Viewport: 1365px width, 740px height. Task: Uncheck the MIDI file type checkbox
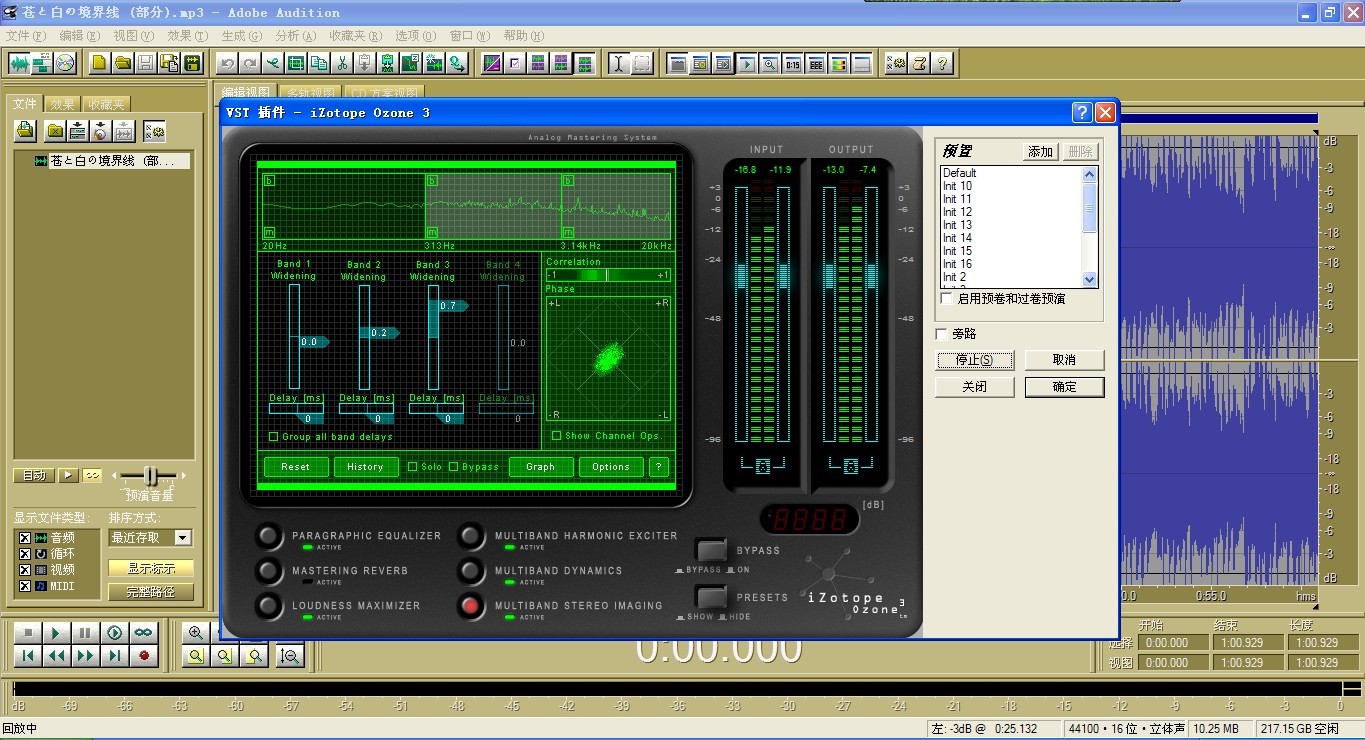pyautogui.click(x=25, y=586)
